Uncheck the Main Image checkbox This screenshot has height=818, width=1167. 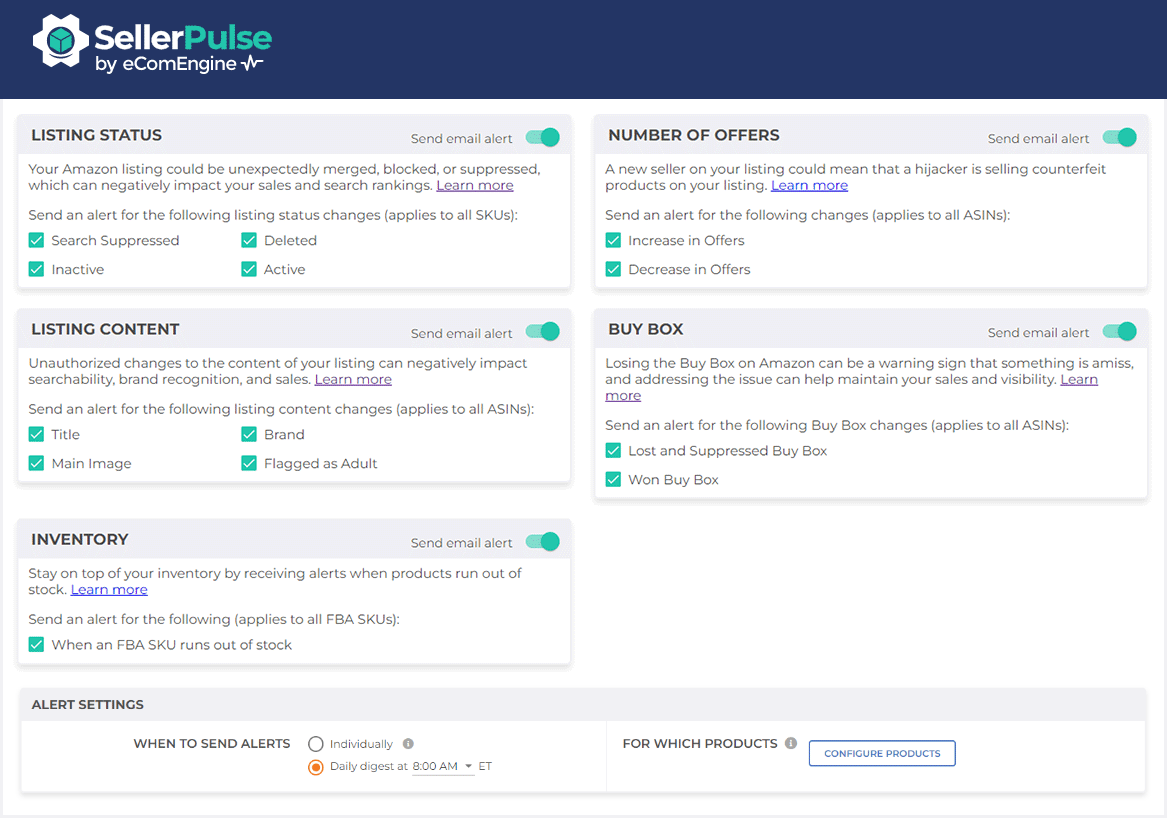pyautogui.click(x=36, y=463)
